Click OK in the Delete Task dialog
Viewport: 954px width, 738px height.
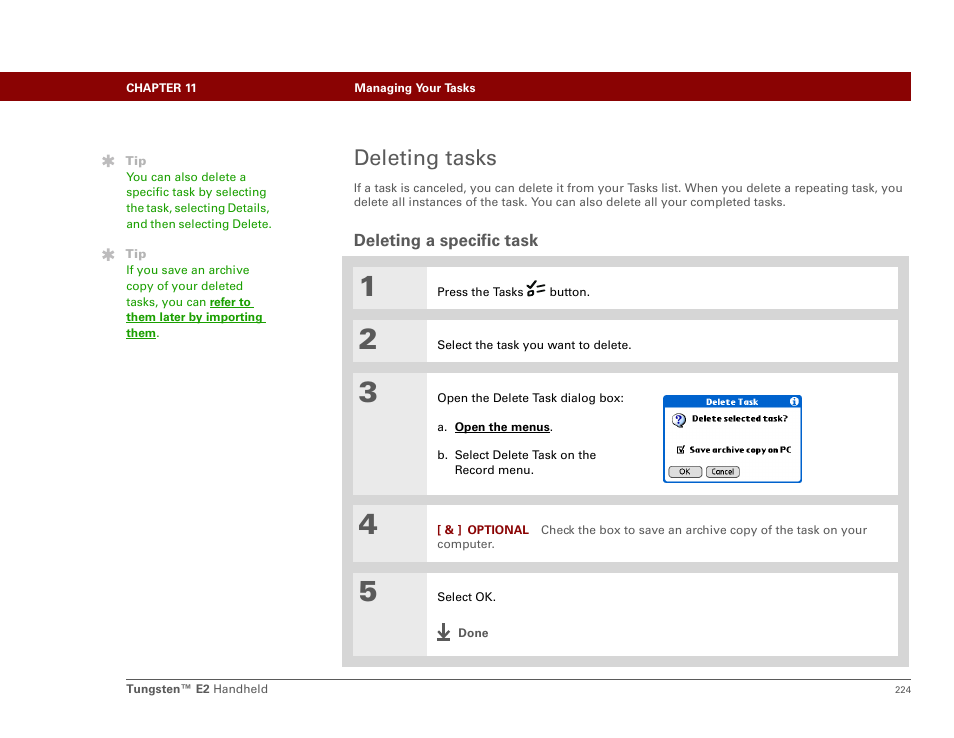point(685,472)
